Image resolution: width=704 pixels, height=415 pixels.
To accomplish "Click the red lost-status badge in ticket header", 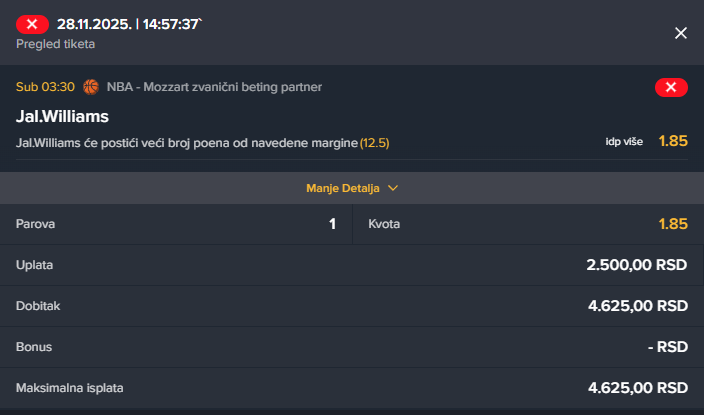I will pos(33,23).
